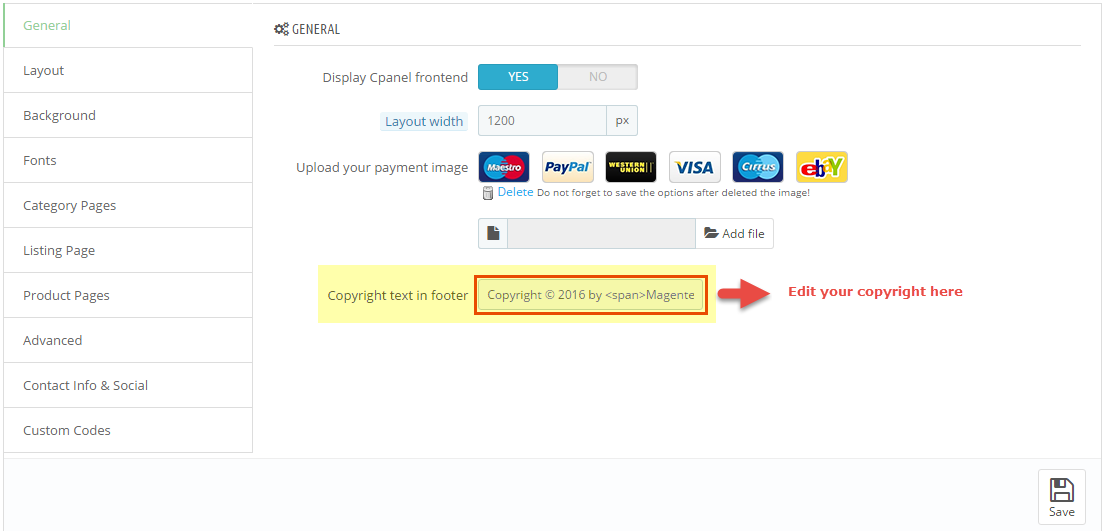This screenshot has width=1106, height=531.
Task: Click the Cirrus card icon
Action: coord(758,167)
